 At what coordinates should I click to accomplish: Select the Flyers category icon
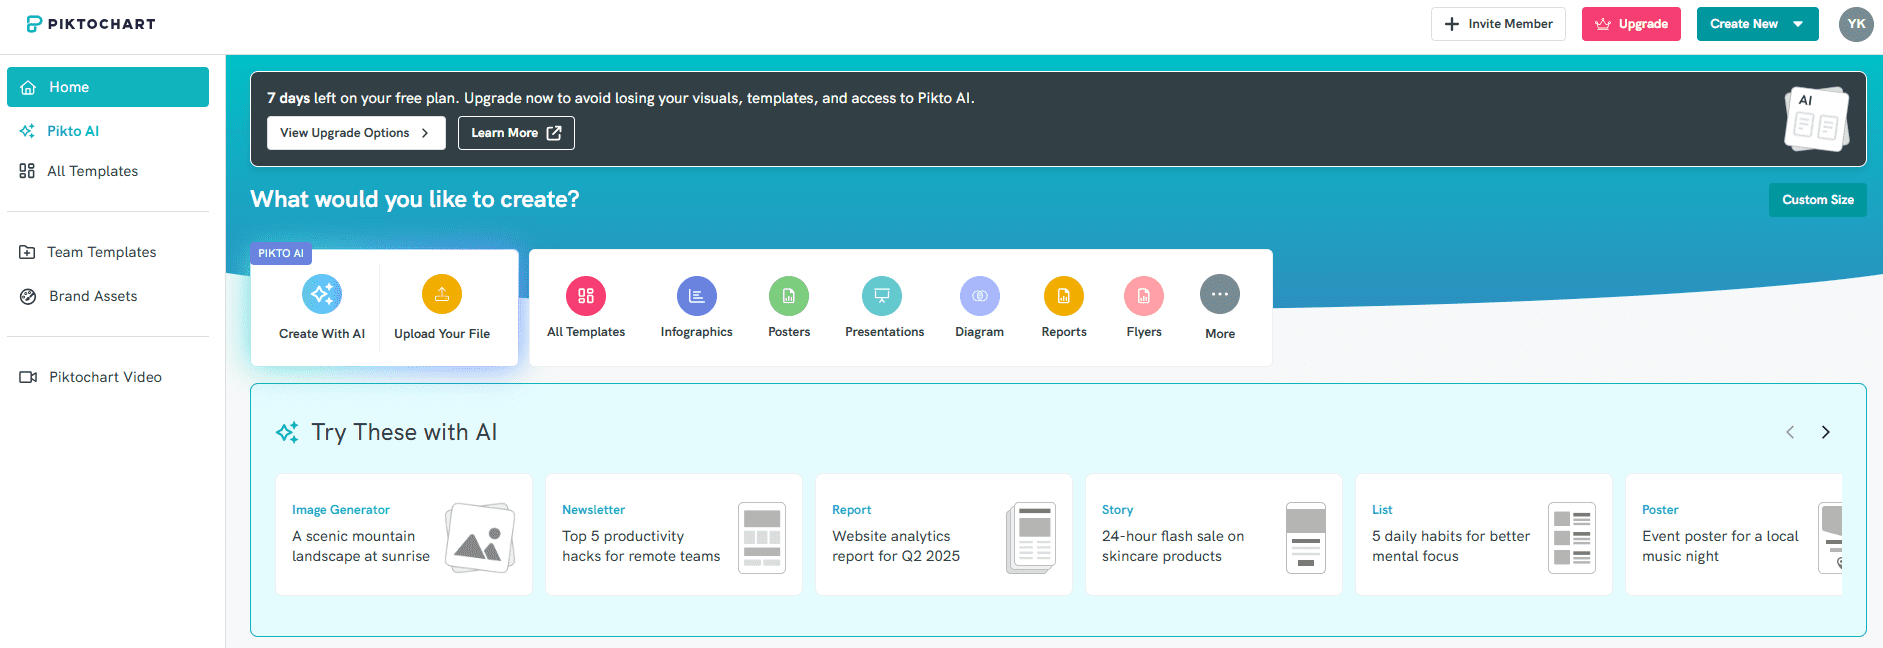pyautogui.click(x=1144, y=296)
